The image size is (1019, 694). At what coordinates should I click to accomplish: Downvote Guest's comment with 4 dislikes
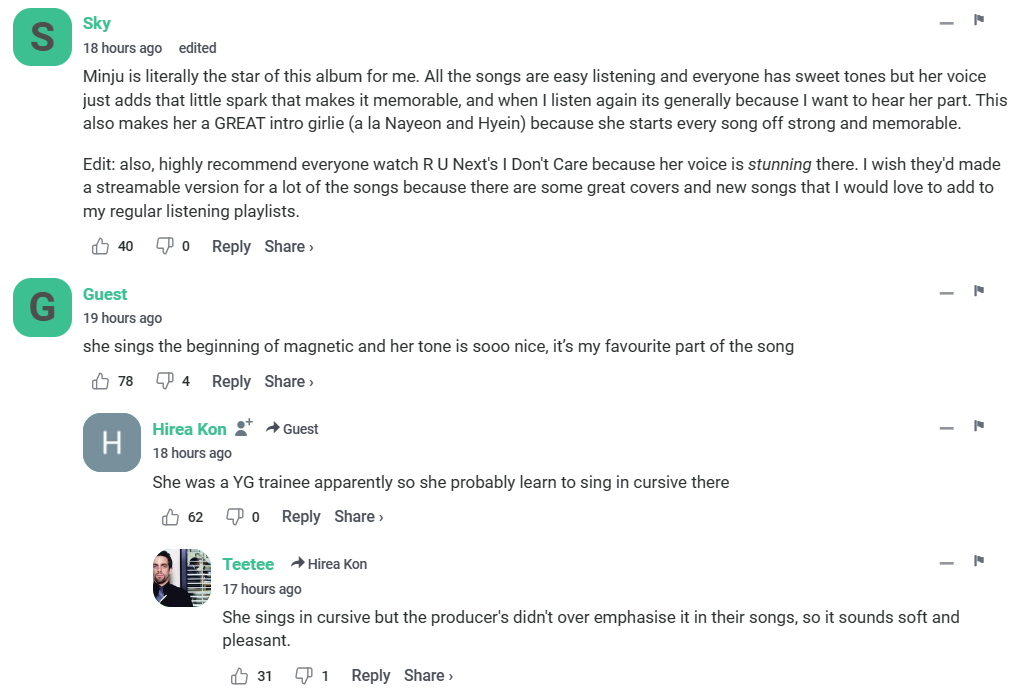(x=165, y=381)
